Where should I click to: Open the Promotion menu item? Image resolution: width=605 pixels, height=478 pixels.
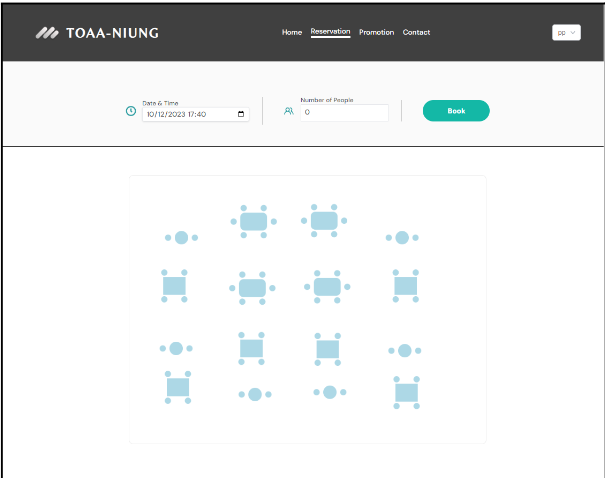(376, 33)
